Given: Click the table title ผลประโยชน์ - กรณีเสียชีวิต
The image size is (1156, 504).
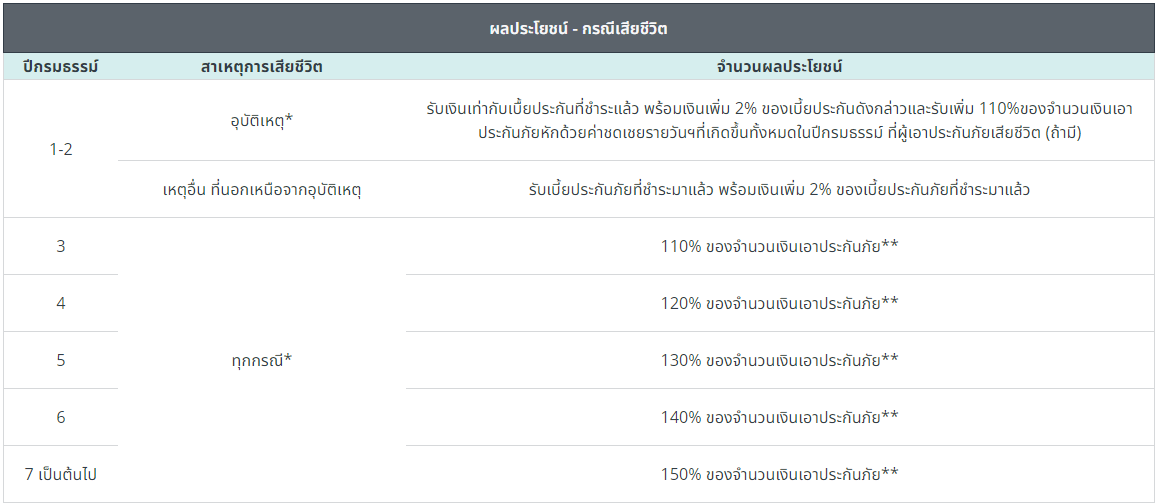Looking at the screenshot, I should (x=578, y=29).
